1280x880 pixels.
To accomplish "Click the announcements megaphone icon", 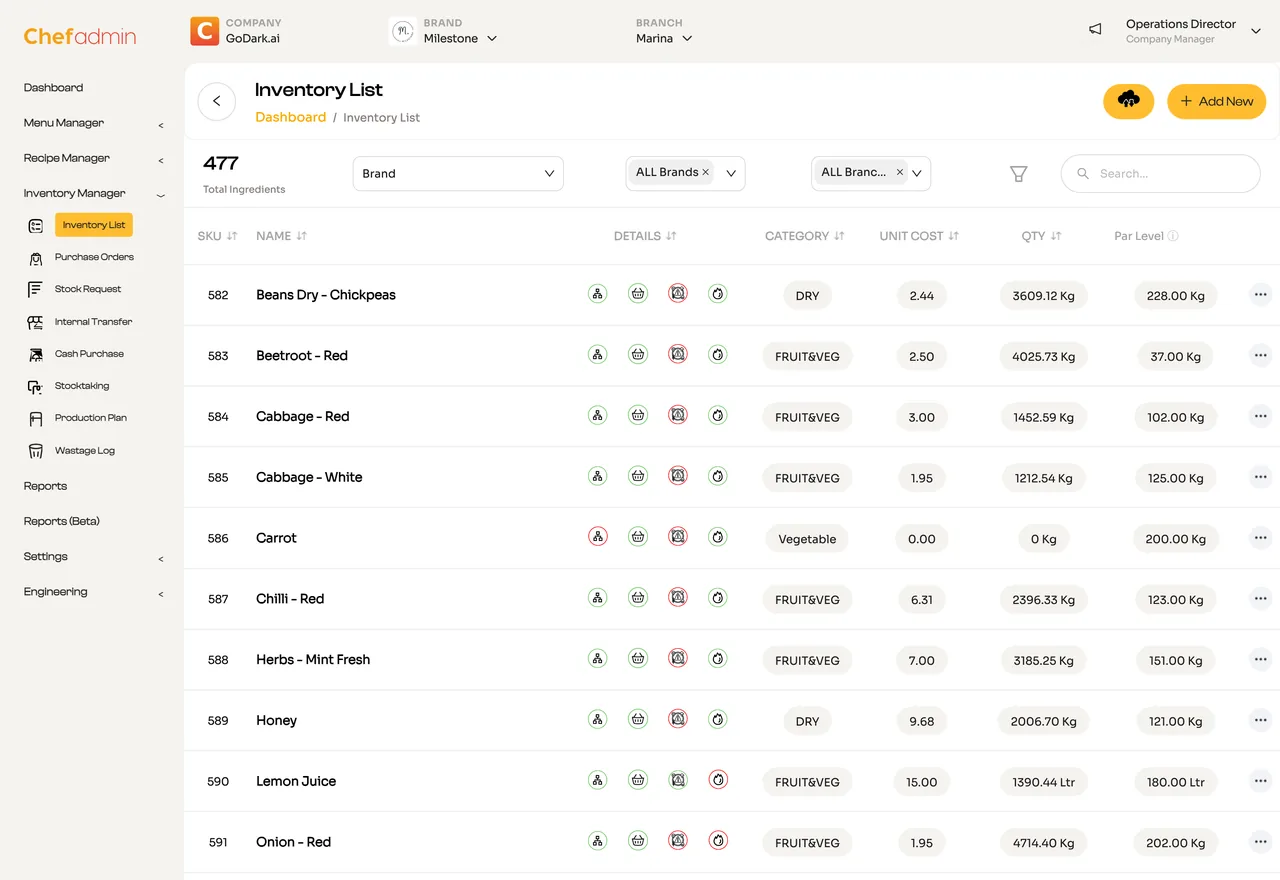I will 1095,30.
